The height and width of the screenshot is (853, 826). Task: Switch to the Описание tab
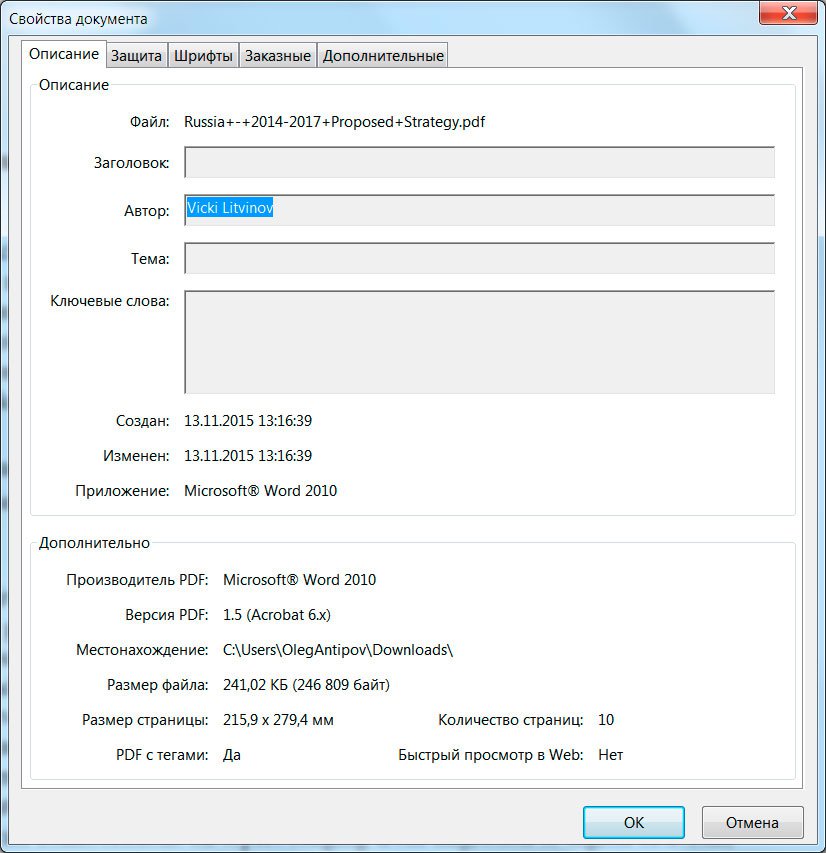click(x=64, y=54)
